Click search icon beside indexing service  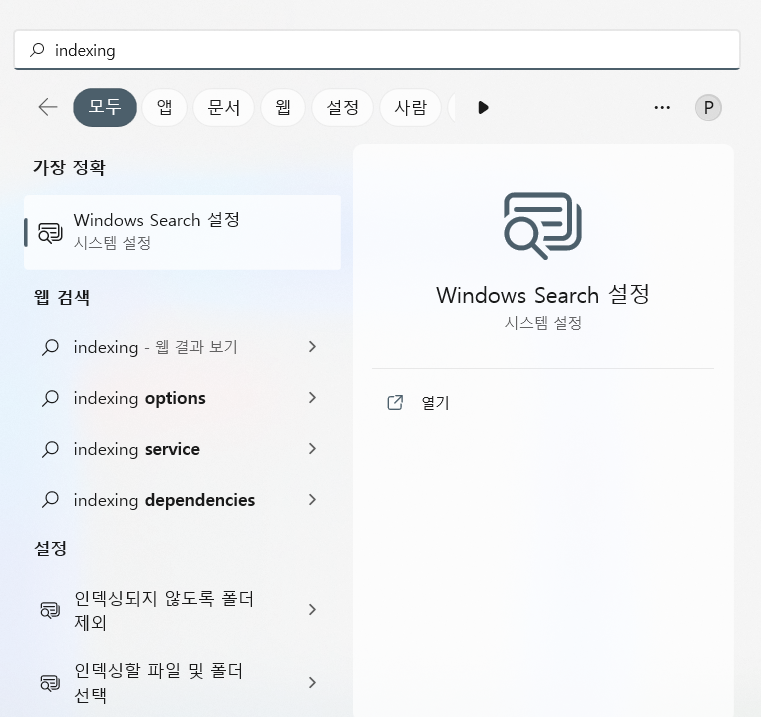coord(50,449)
